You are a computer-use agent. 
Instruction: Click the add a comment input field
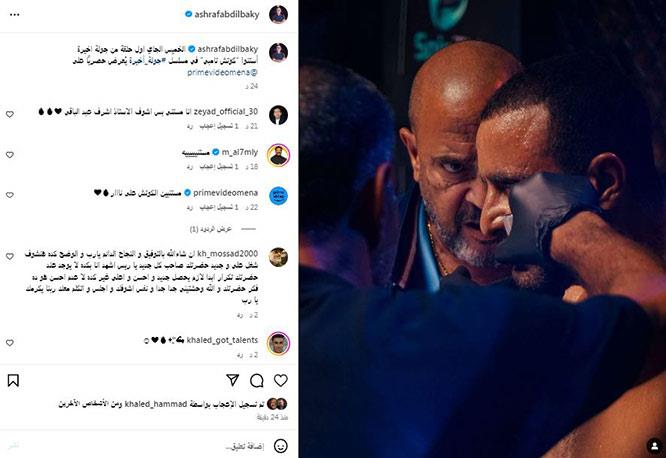140,446
